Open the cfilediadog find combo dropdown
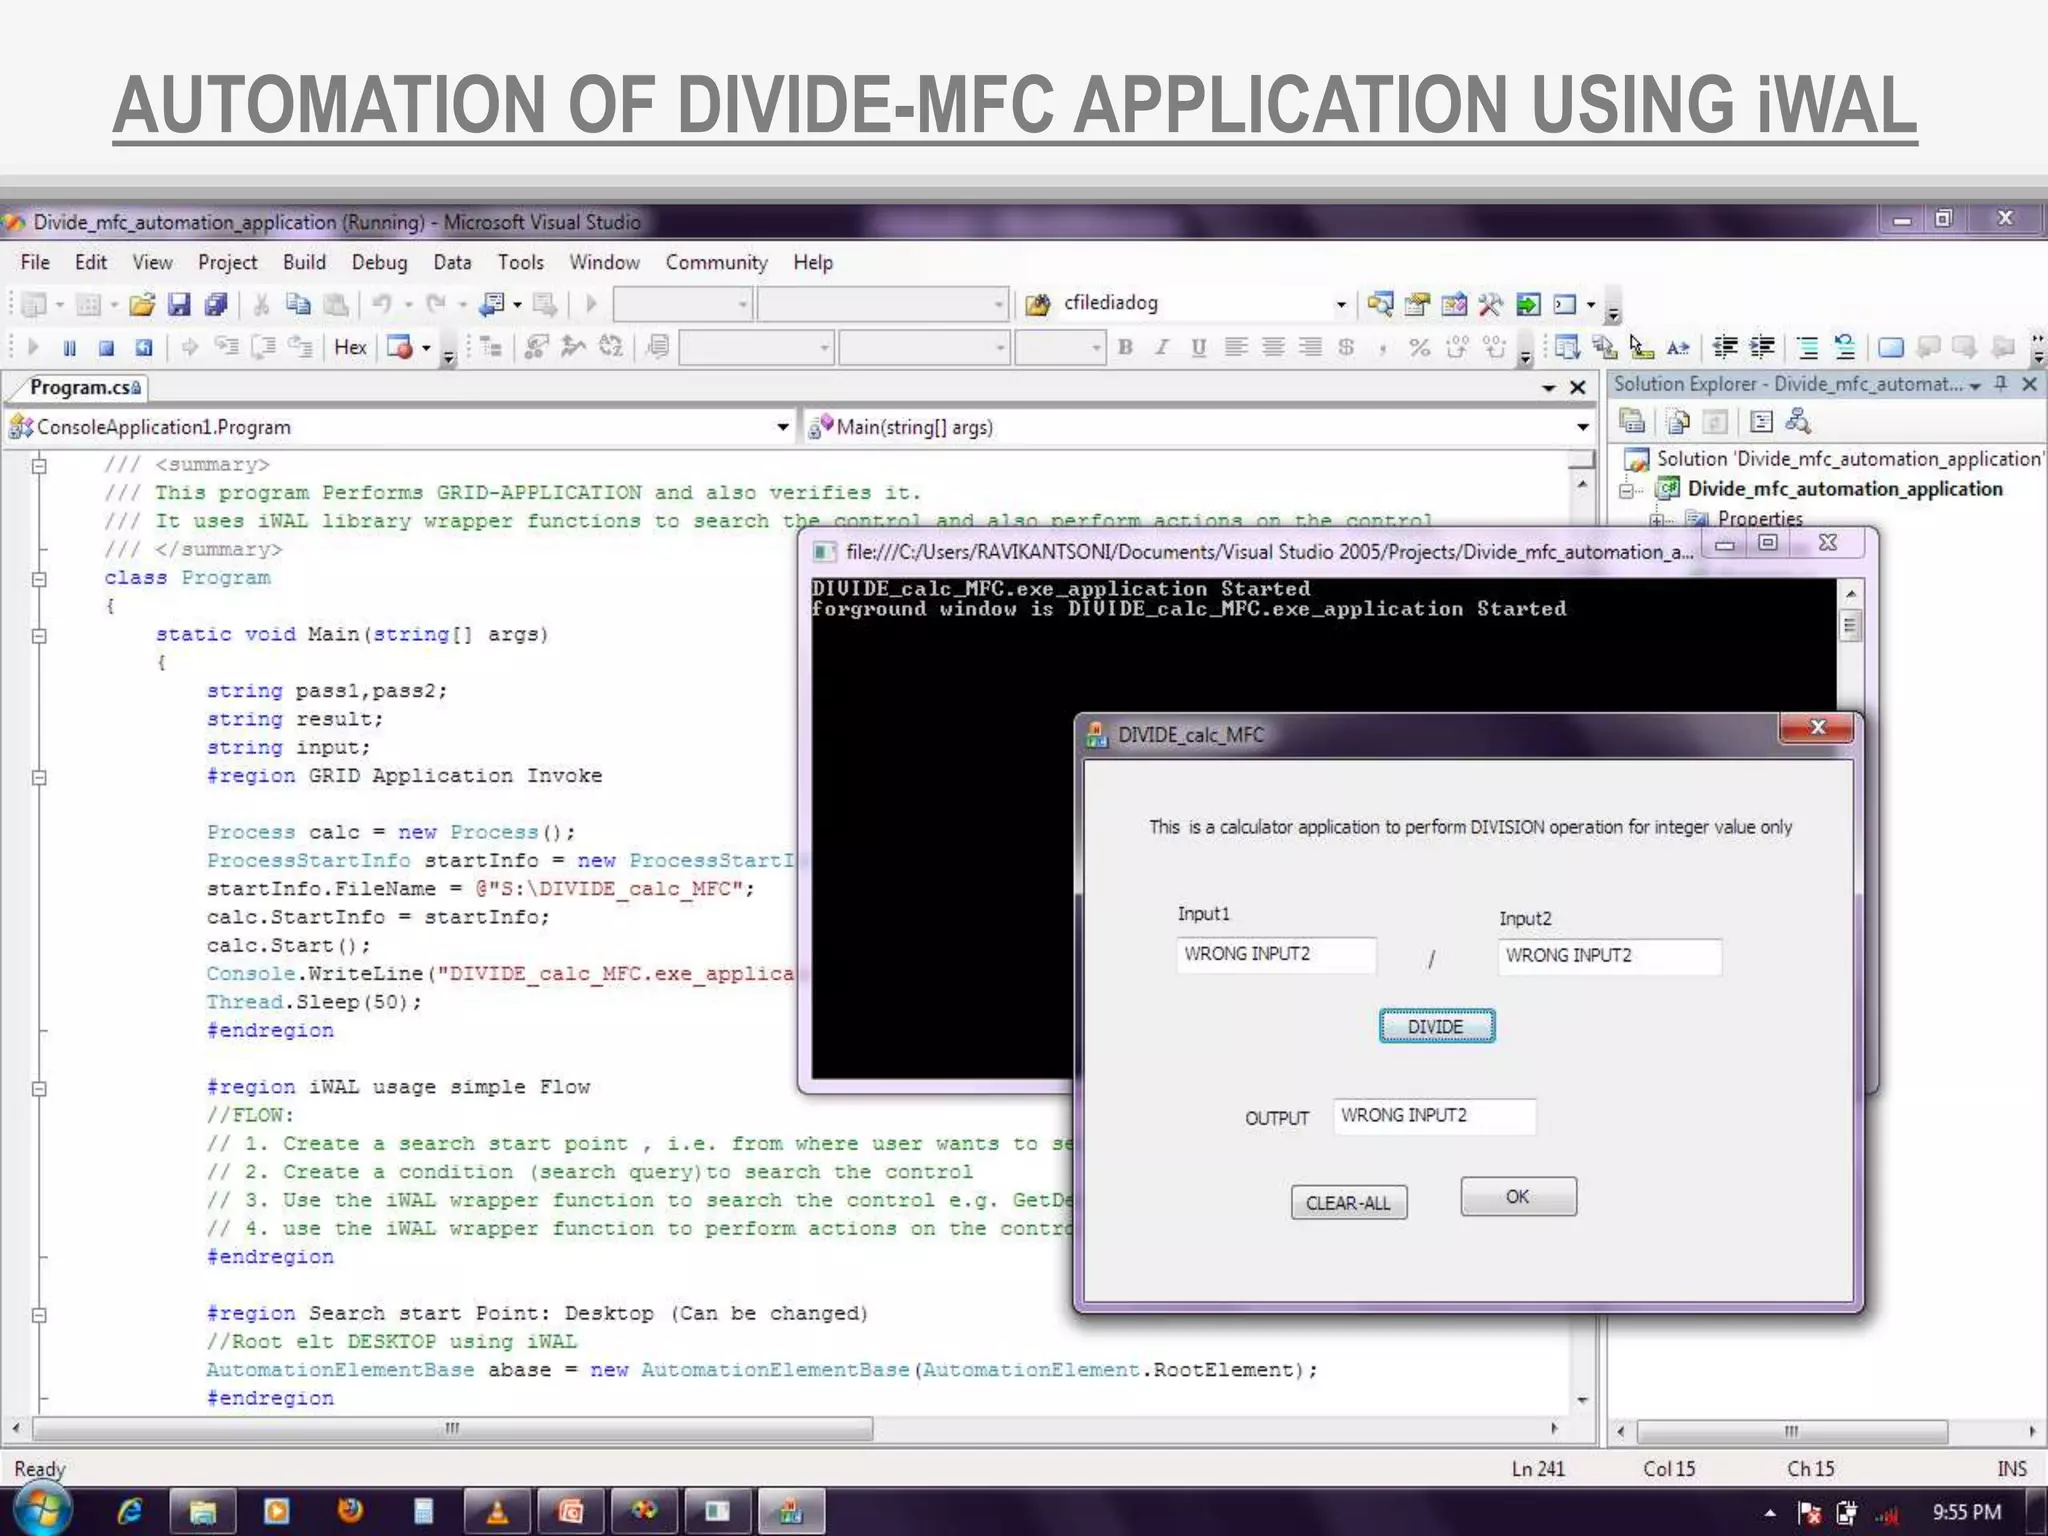The image size is (2048, 1536). click(1341, 304)
